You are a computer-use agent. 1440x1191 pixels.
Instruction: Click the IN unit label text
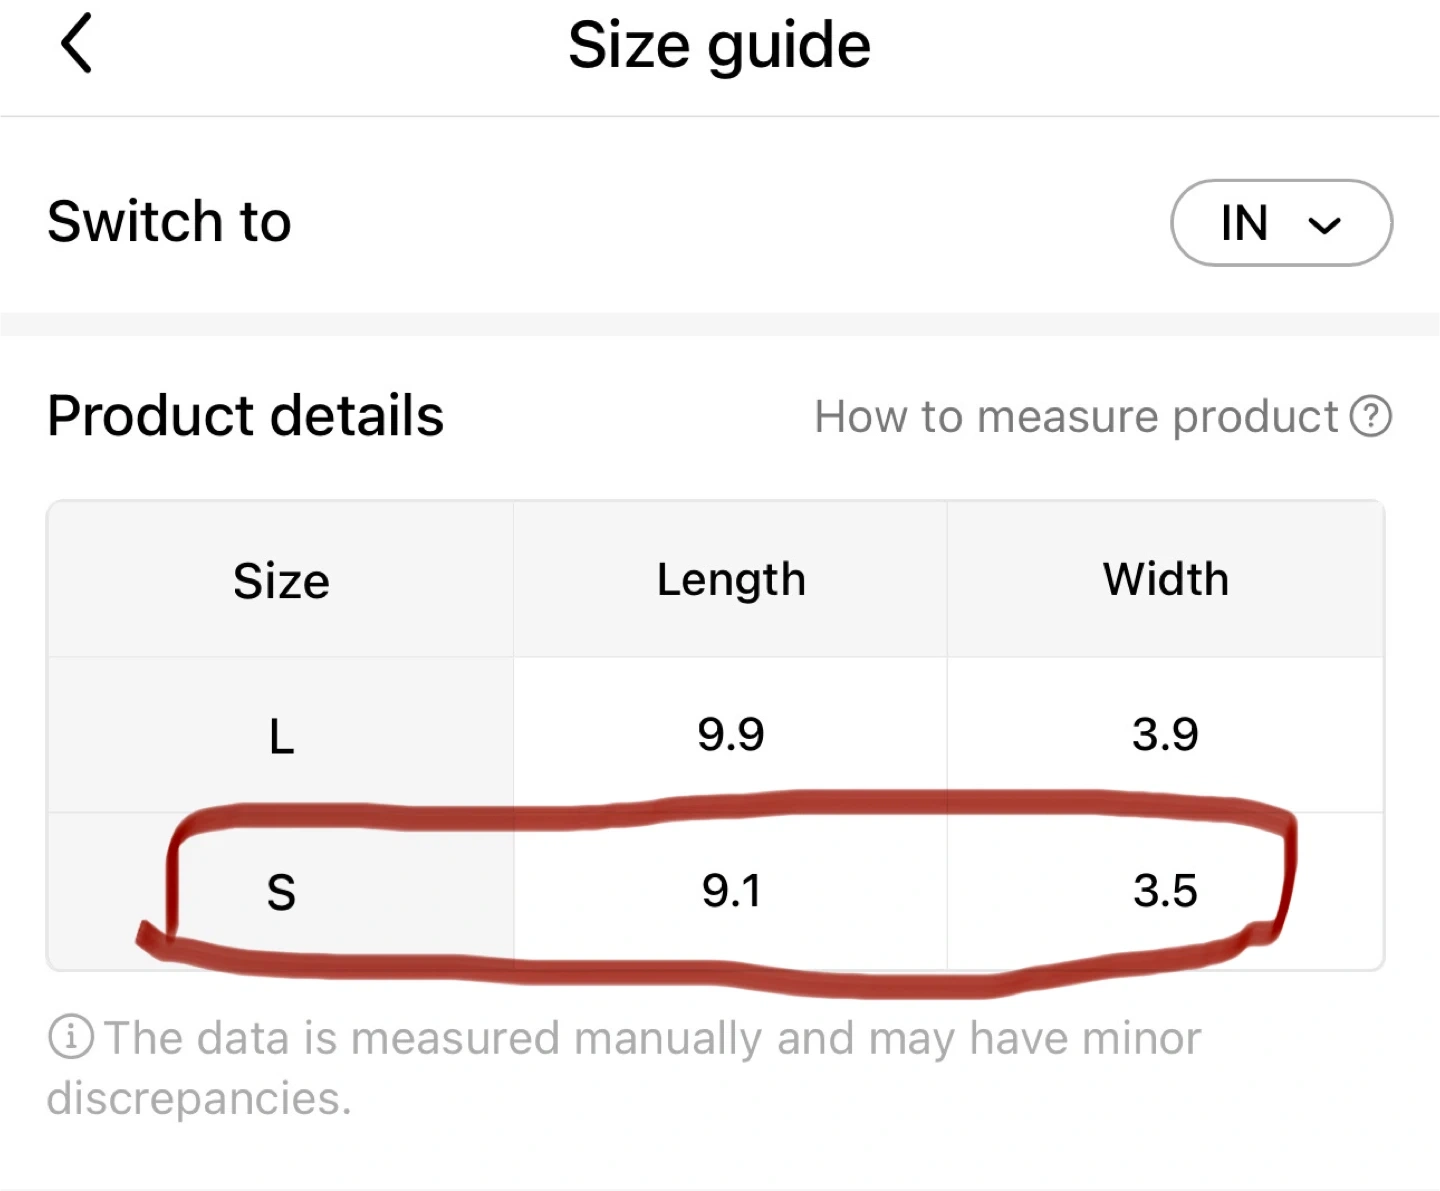coord(1244,223)
